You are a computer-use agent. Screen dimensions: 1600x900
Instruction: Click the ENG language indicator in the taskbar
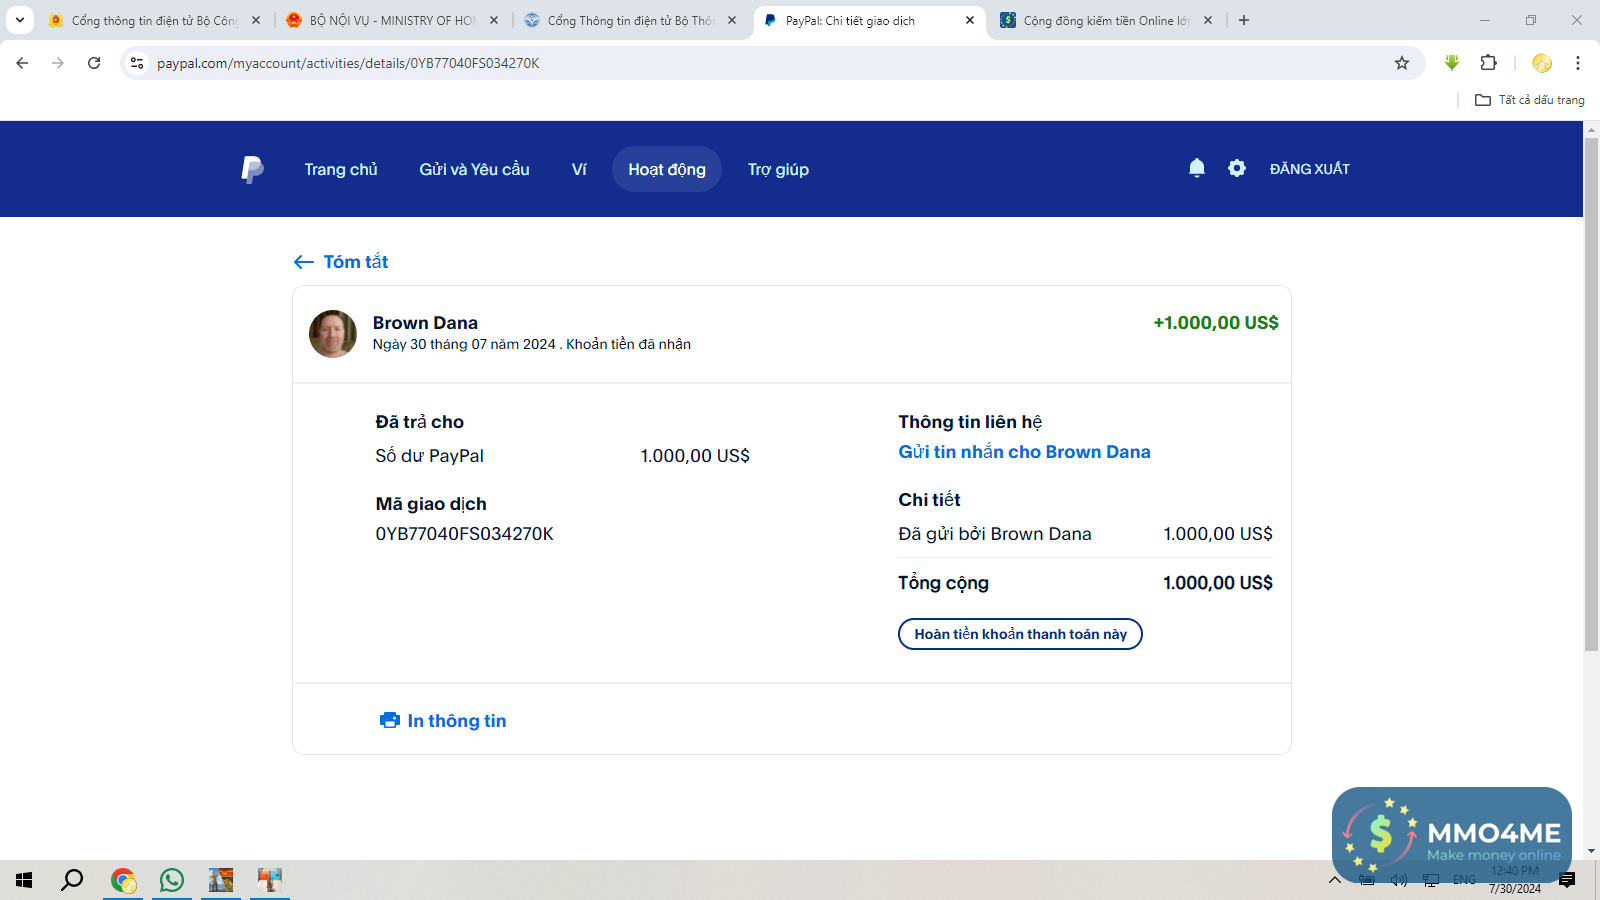pyautogui.click(x=1464, y=880)
